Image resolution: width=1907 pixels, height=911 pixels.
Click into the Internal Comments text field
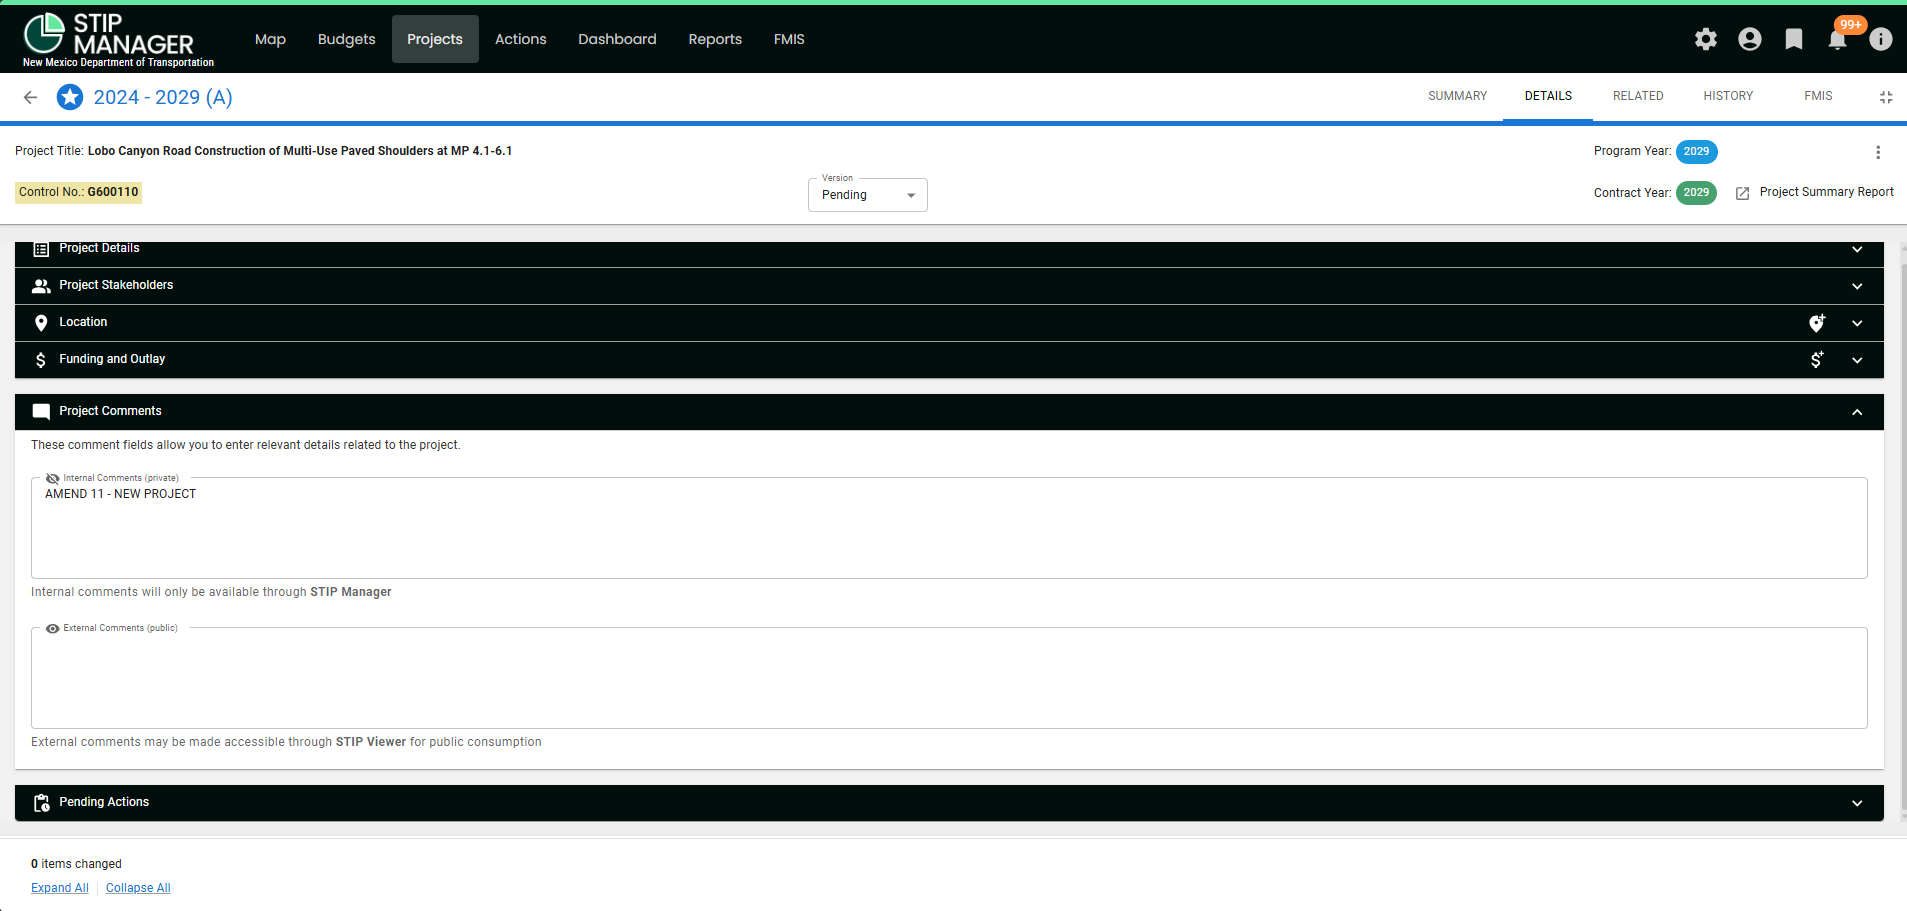coord(949,528)
